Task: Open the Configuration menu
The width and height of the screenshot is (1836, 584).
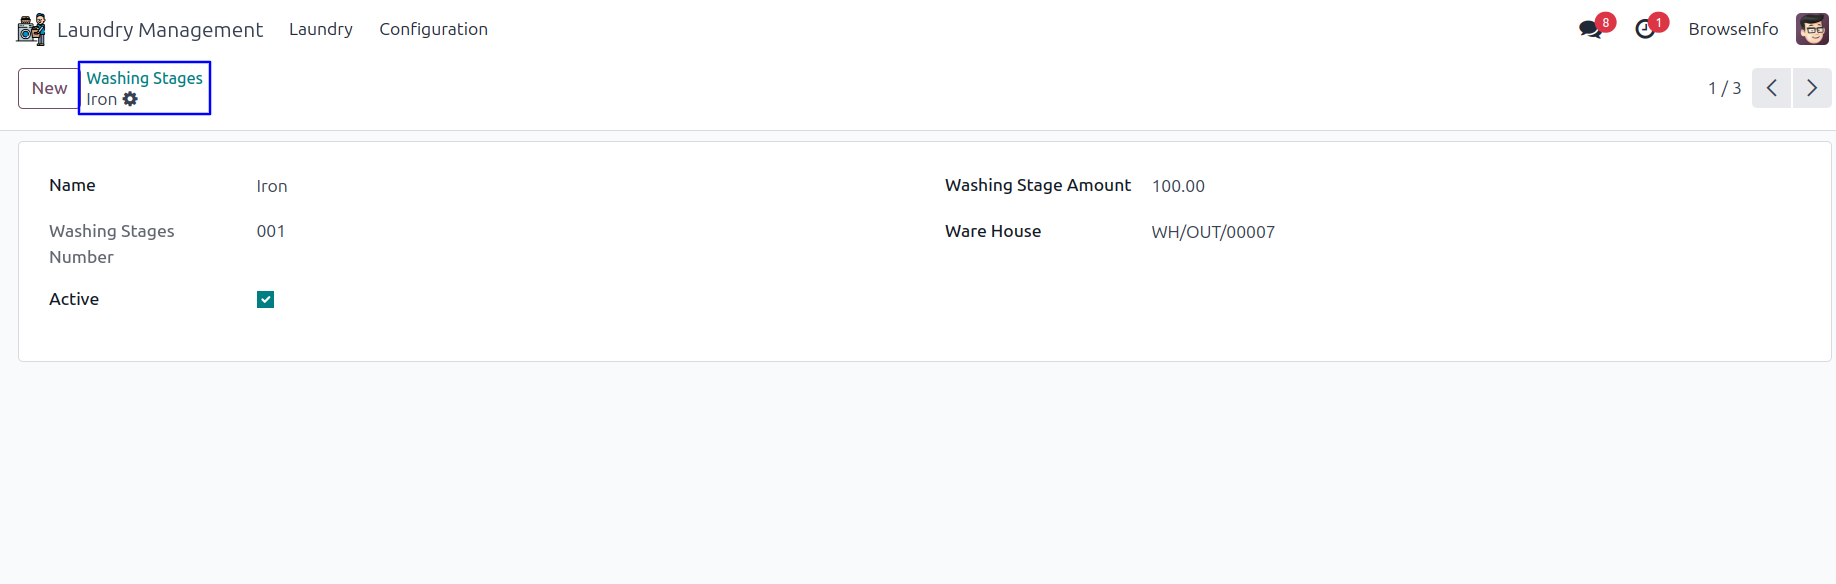Action: click(433, 29)
